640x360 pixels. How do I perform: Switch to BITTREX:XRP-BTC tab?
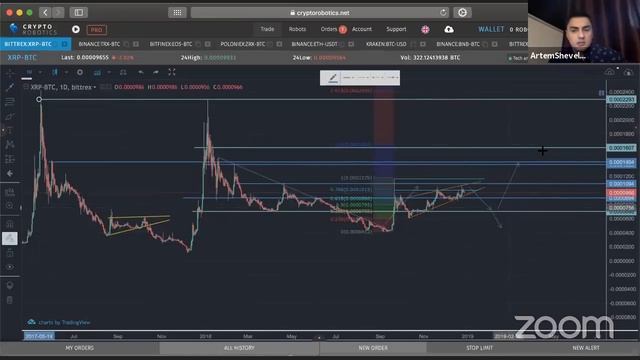(x=28, y=44)
